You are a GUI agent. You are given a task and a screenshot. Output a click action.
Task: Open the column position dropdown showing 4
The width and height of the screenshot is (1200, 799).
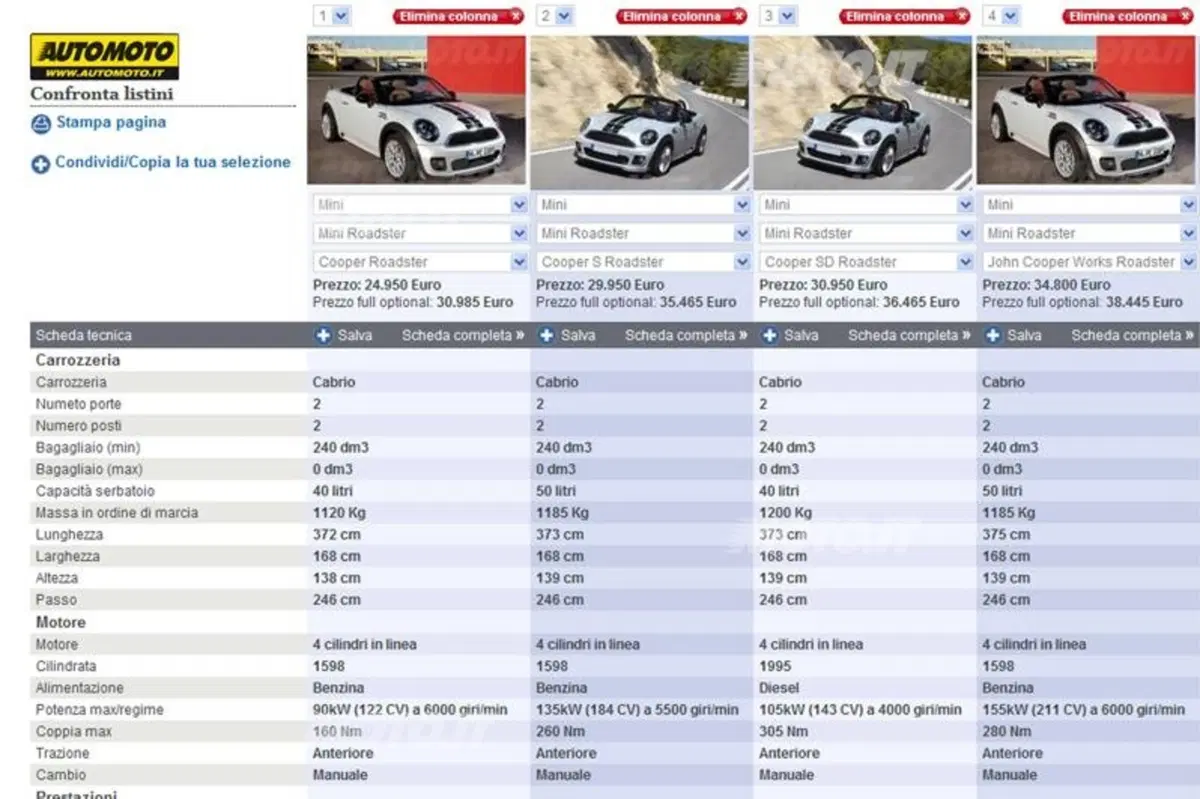click(x=1001, y=16)
